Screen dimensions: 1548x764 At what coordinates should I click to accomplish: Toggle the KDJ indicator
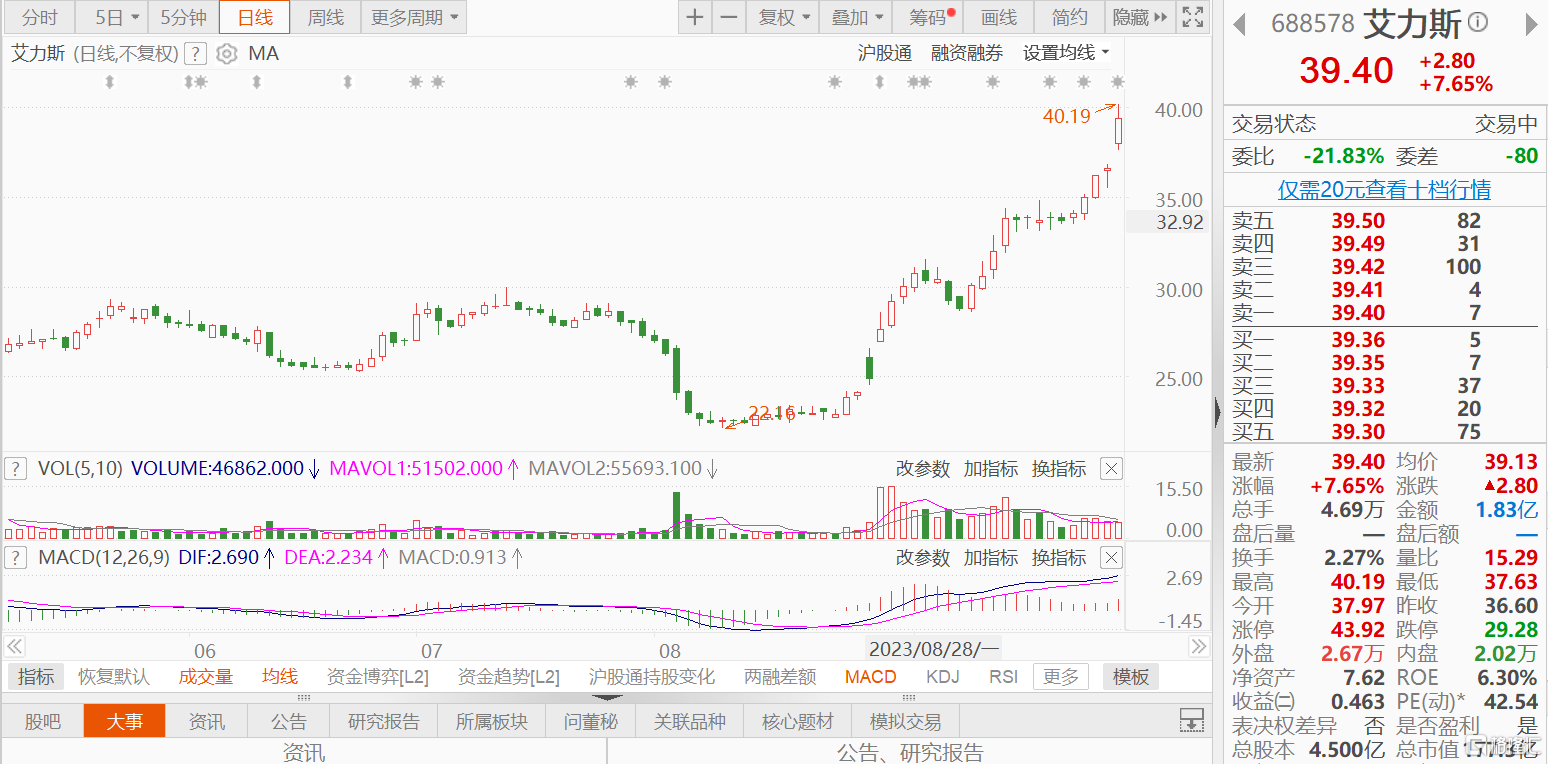point(943,677)
